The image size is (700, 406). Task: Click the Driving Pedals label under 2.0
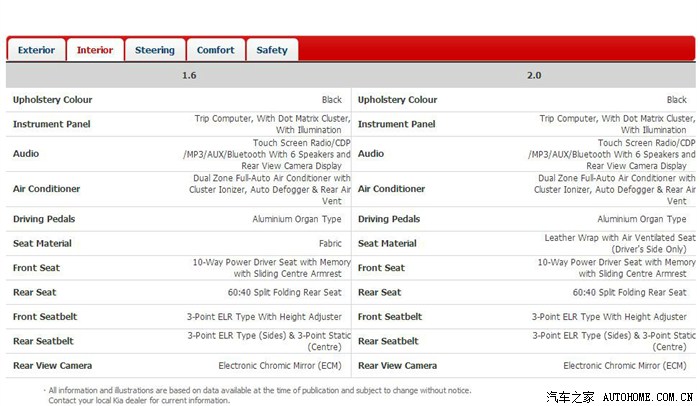pos(388,219)
